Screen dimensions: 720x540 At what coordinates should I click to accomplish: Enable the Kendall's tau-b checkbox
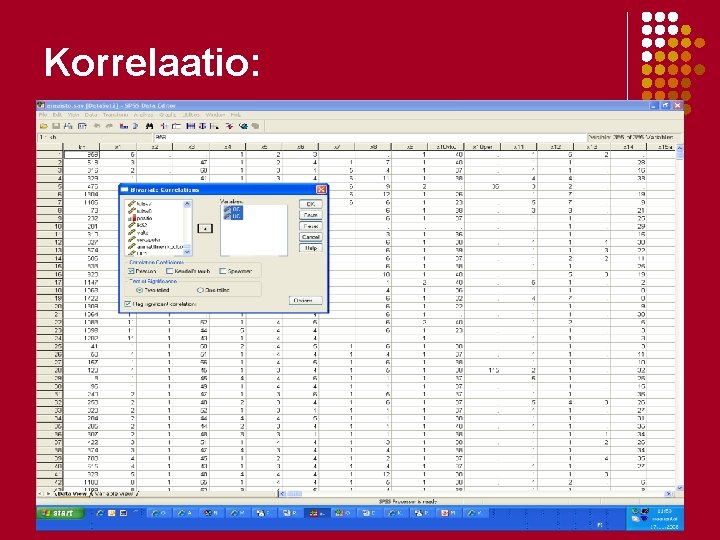(x=169, y=271)
